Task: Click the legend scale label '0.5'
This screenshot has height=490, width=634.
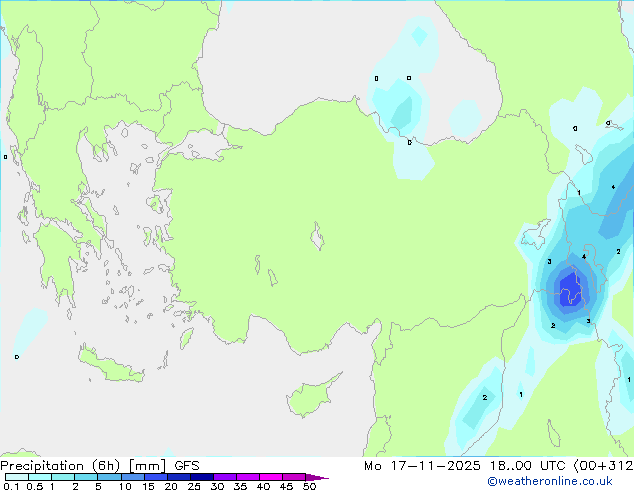Action: click(x=35, y=486)
